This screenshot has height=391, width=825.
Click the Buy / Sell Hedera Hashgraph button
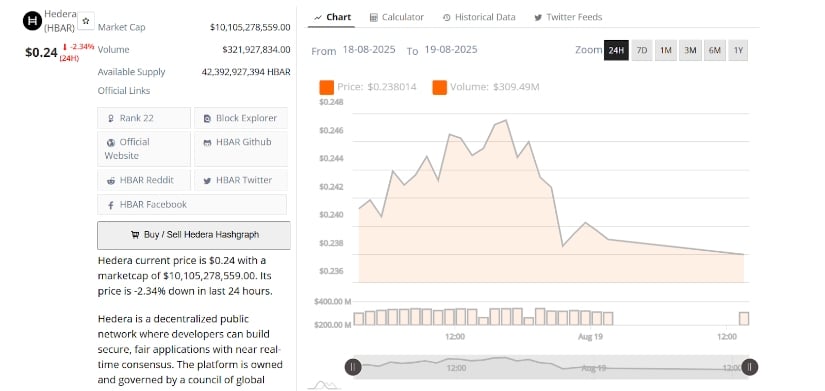pos(194,235)
